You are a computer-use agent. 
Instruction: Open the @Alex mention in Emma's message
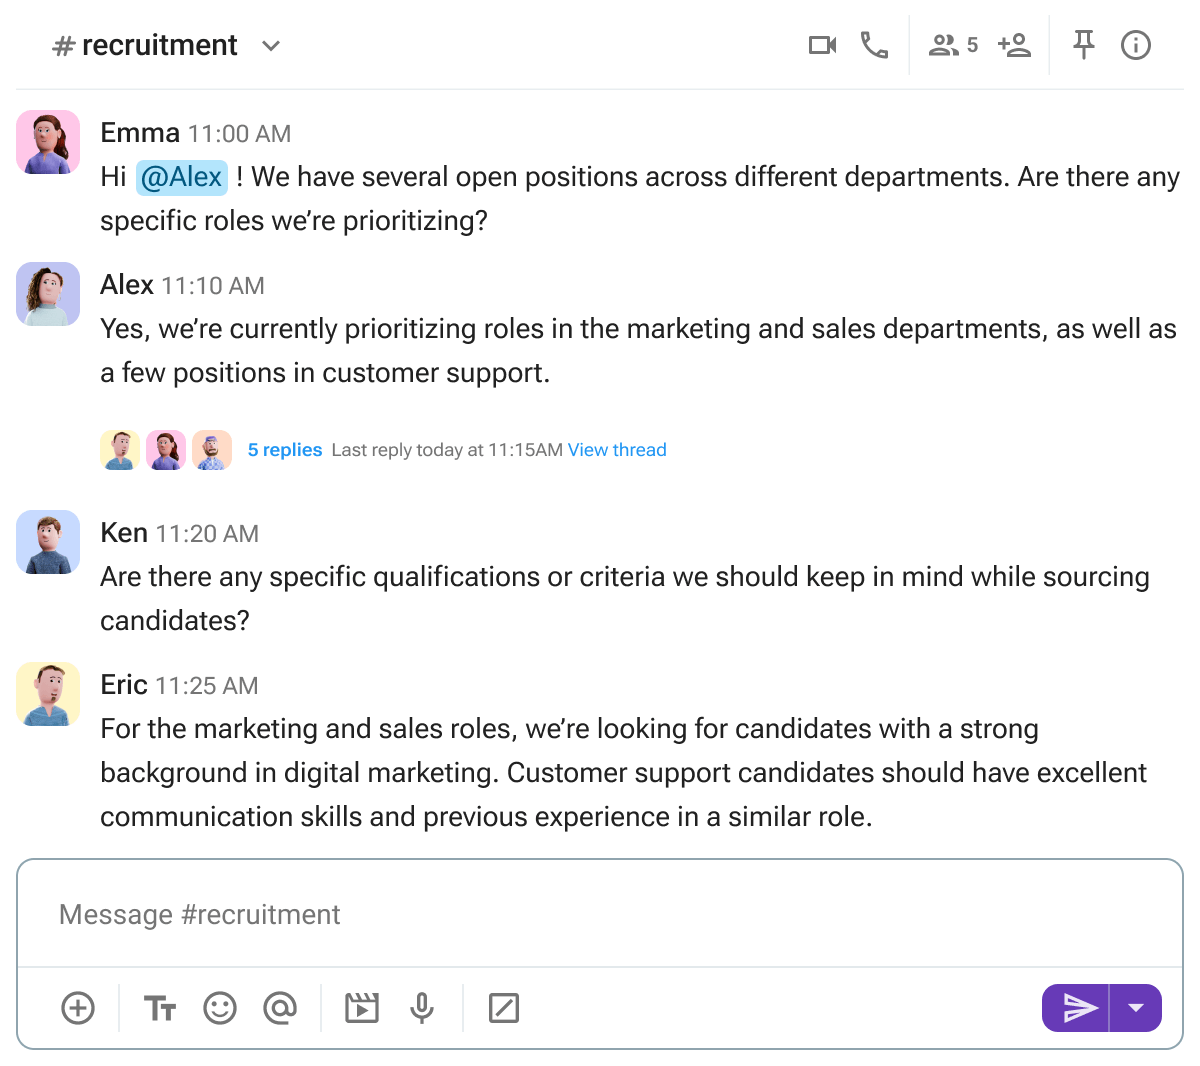[x=181, y=176]
